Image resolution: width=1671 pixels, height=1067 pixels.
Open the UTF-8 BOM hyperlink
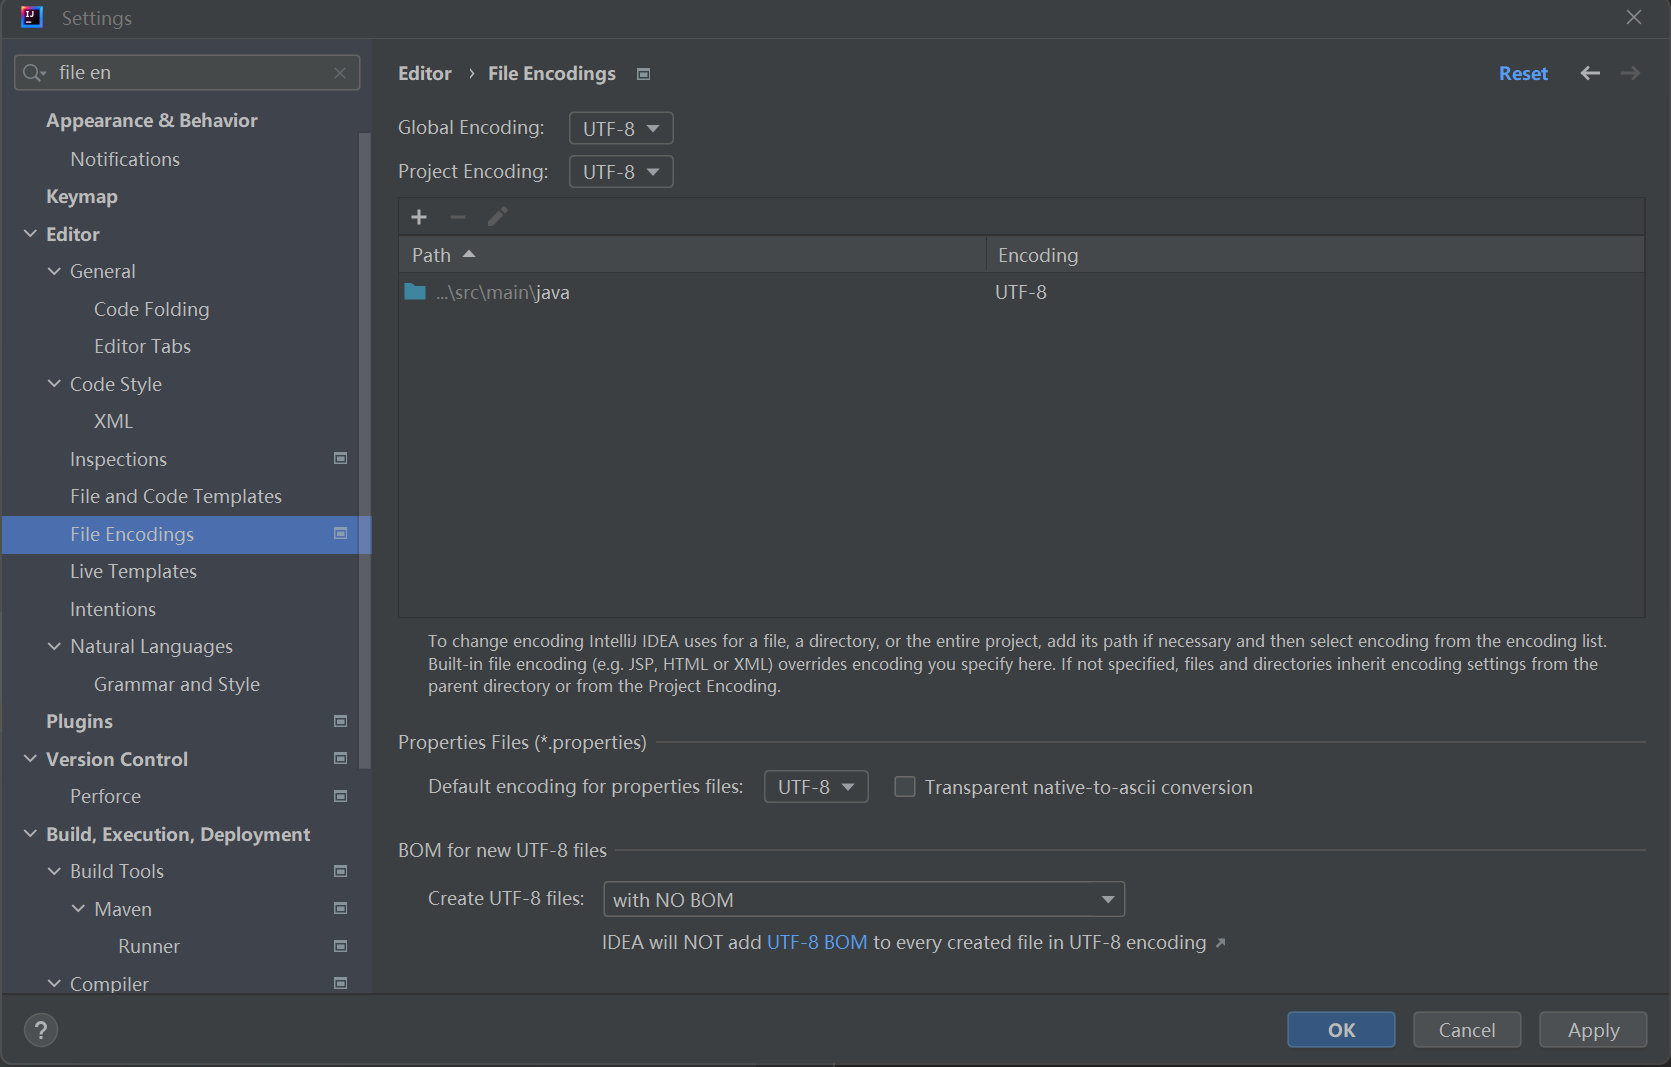[x=817, y=943]
